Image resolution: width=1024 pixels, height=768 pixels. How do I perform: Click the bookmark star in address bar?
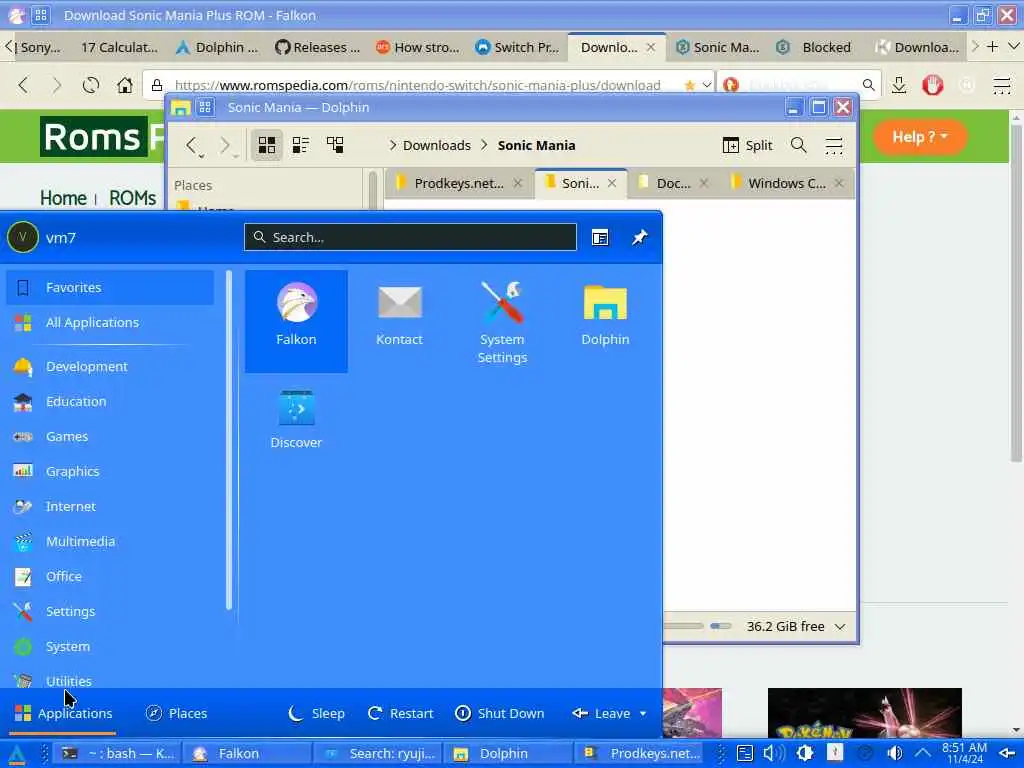click(690, 85)
